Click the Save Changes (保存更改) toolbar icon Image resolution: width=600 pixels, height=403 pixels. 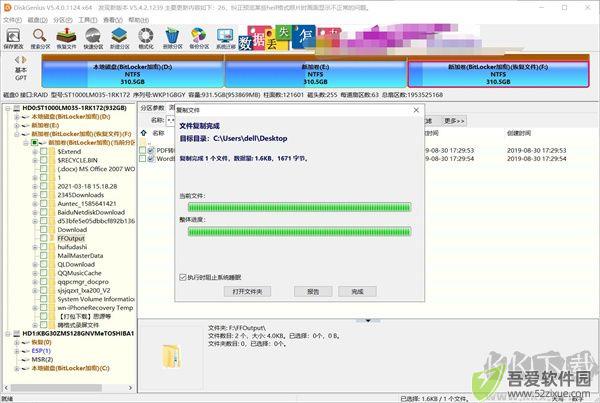click(13, 36)
